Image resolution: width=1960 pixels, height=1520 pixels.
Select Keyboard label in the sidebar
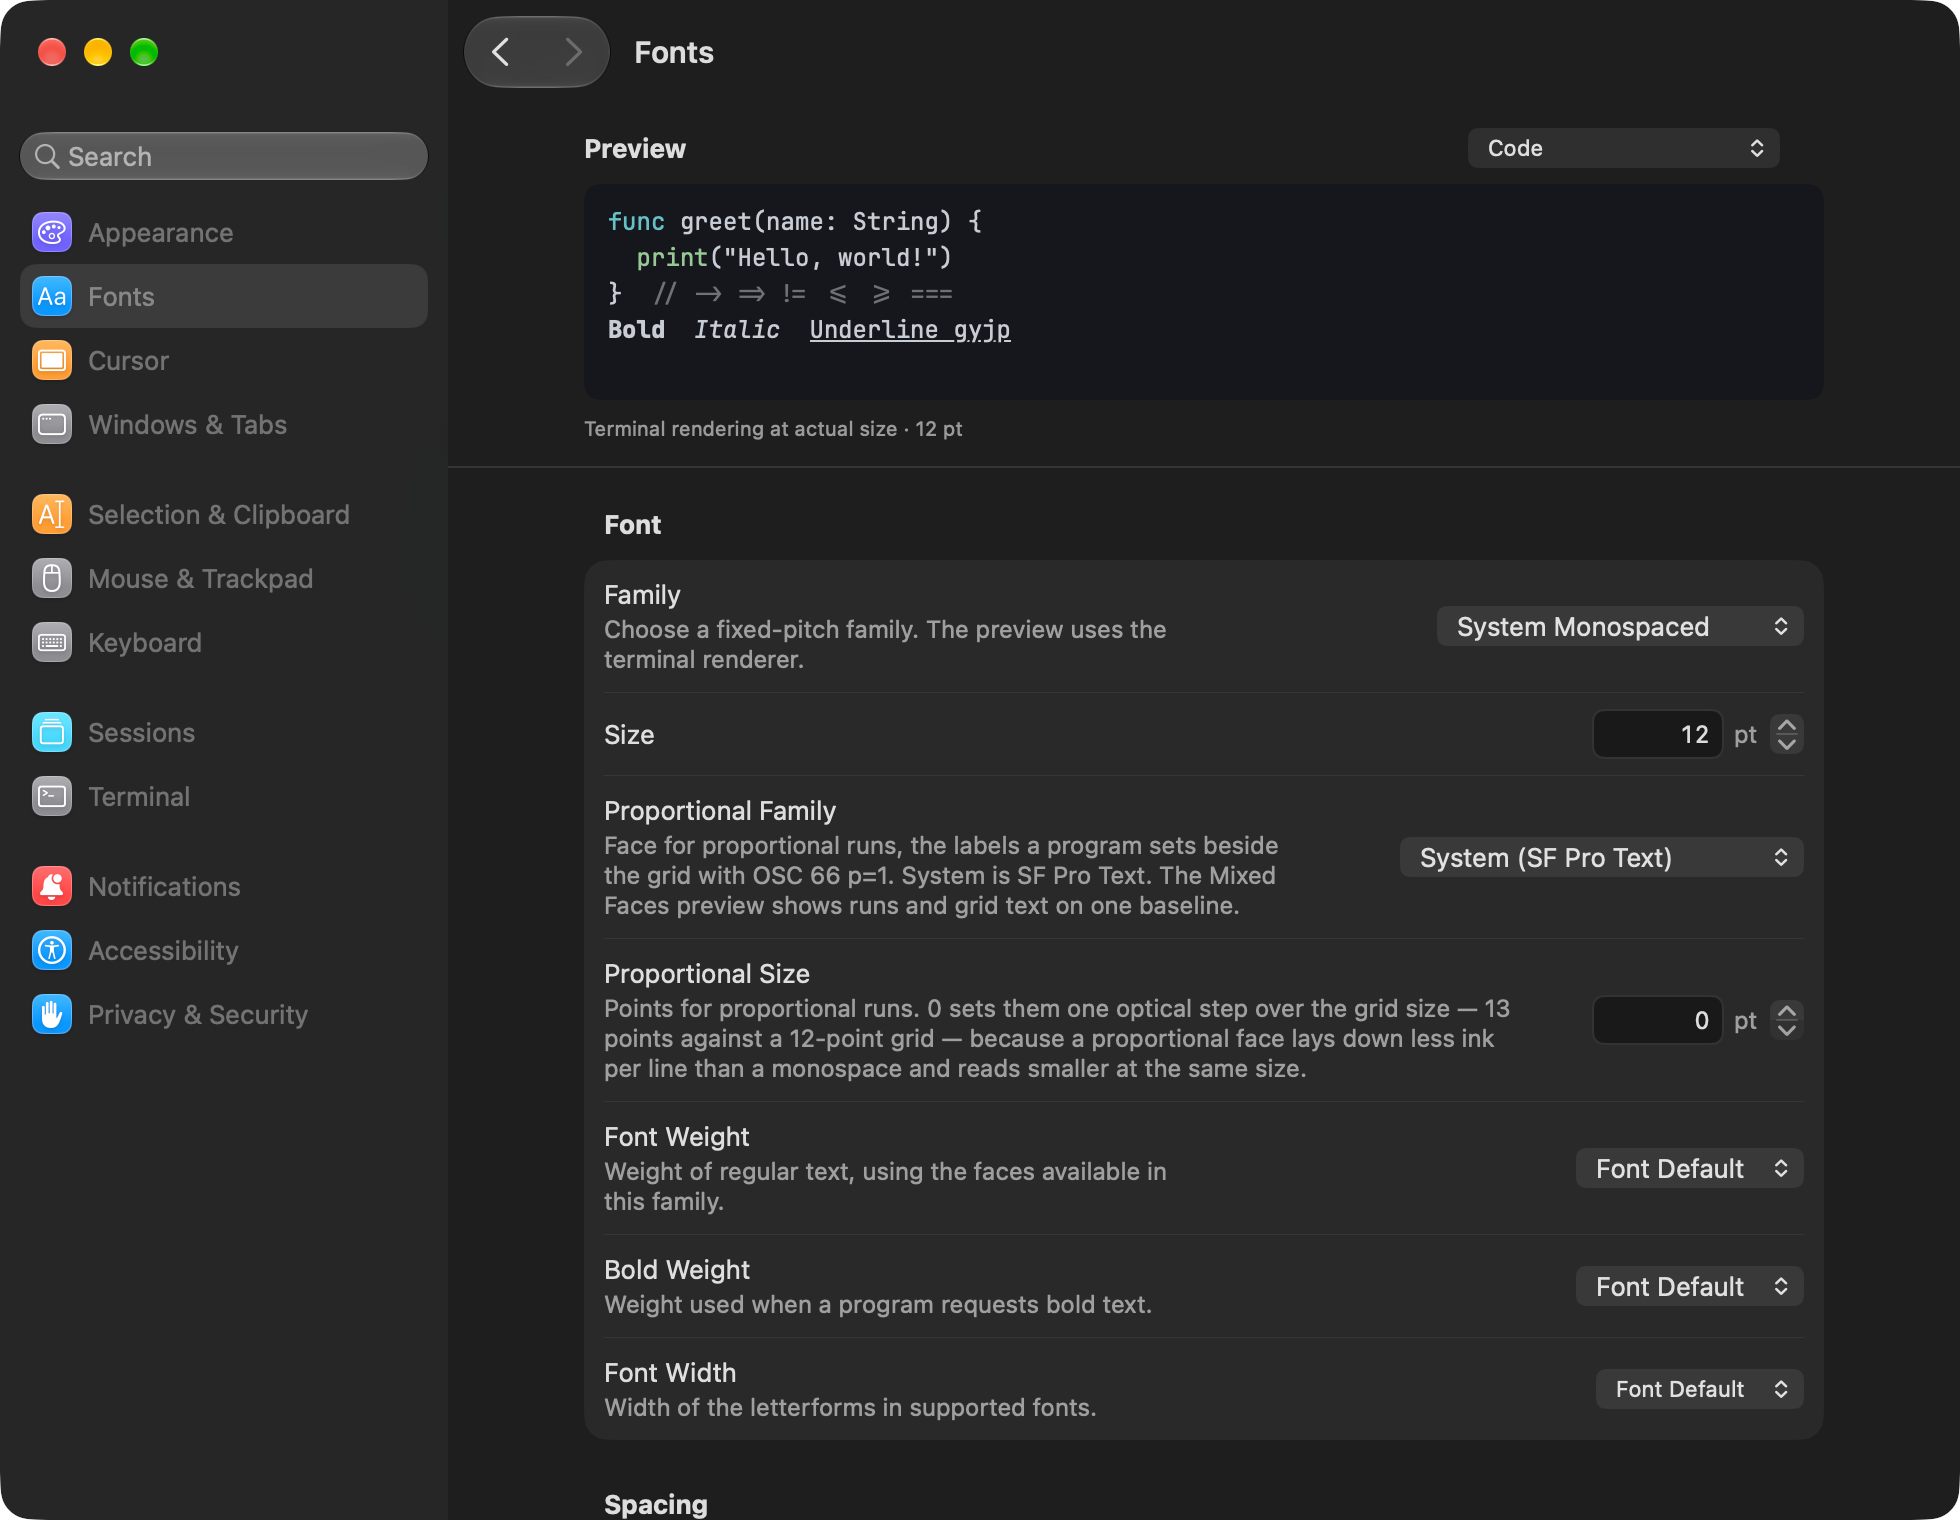click(145, 643)
